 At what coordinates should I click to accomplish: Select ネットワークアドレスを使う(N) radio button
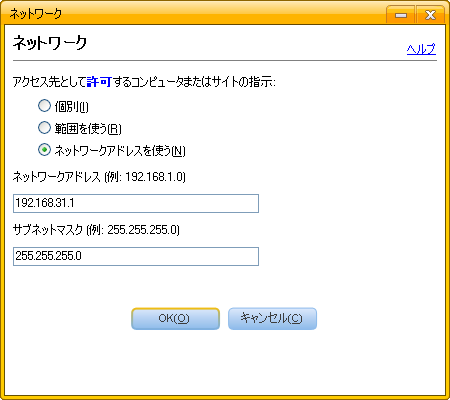[x=44, y=150]
